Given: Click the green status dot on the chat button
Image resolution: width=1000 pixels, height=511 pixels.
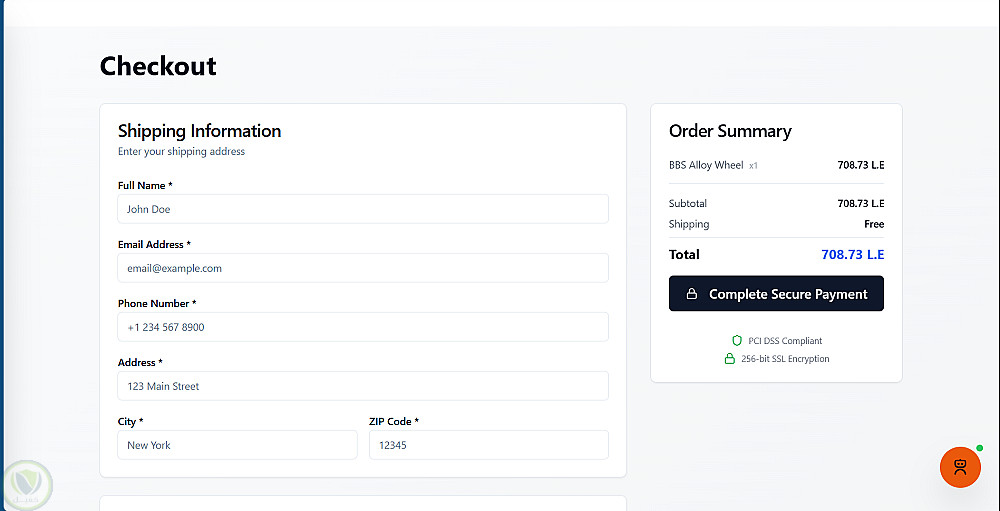Looking at the screenshot, I should (979, 448).
